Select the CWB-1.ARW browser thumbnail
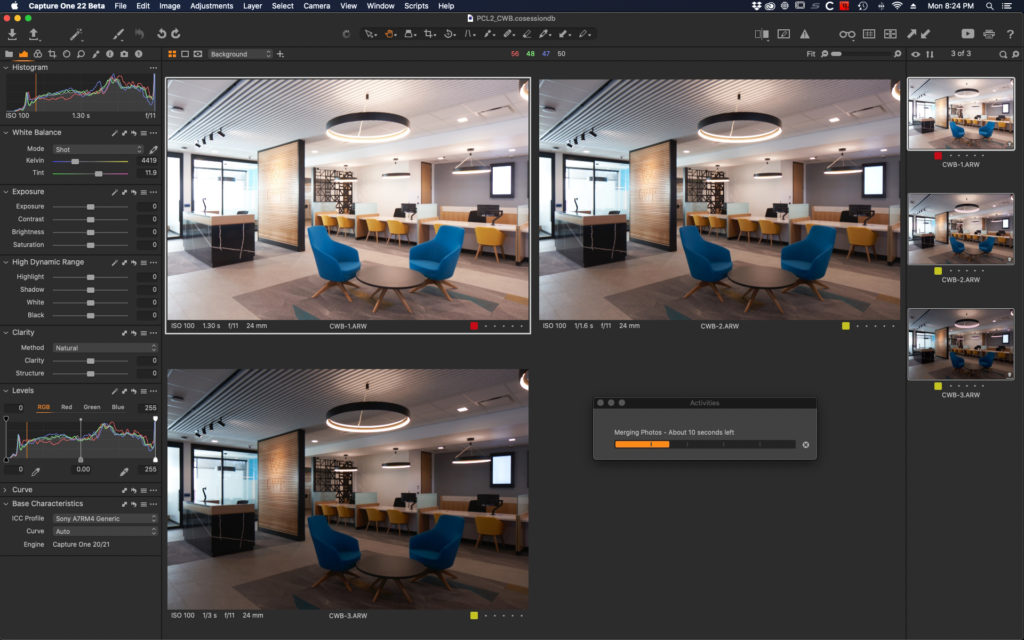The image size is (1024, 640). (x=961, y=114)
